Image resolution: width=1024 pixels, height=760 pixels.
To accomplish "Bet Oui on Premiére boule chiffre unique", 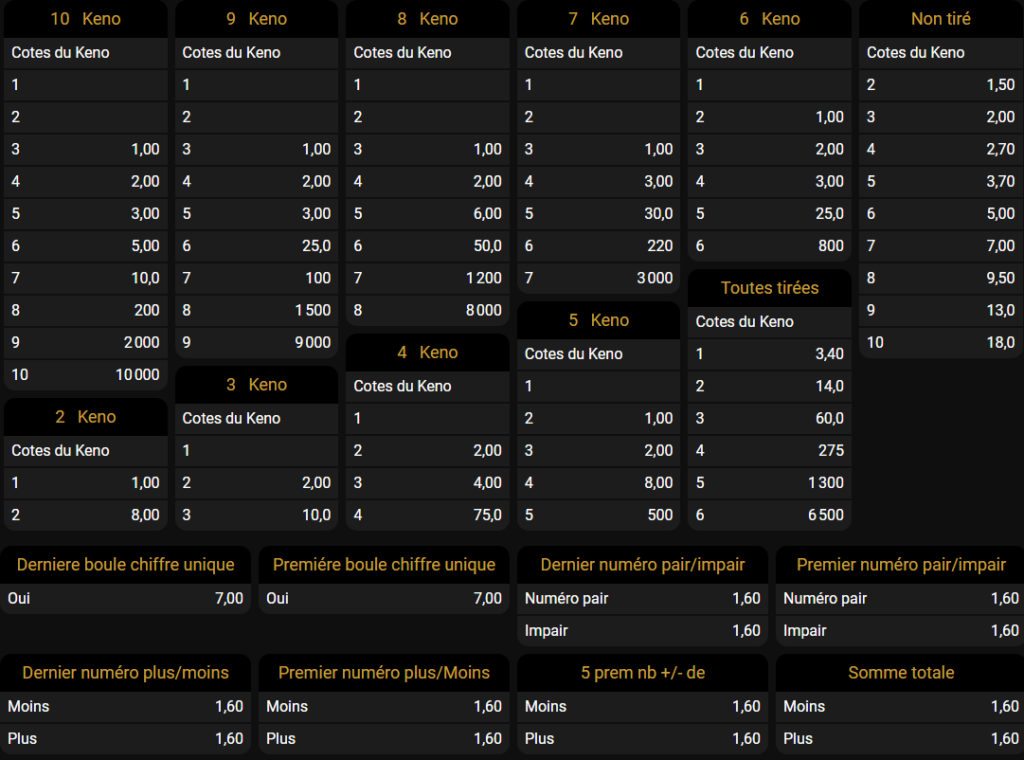I will click(x=384, y=599).
